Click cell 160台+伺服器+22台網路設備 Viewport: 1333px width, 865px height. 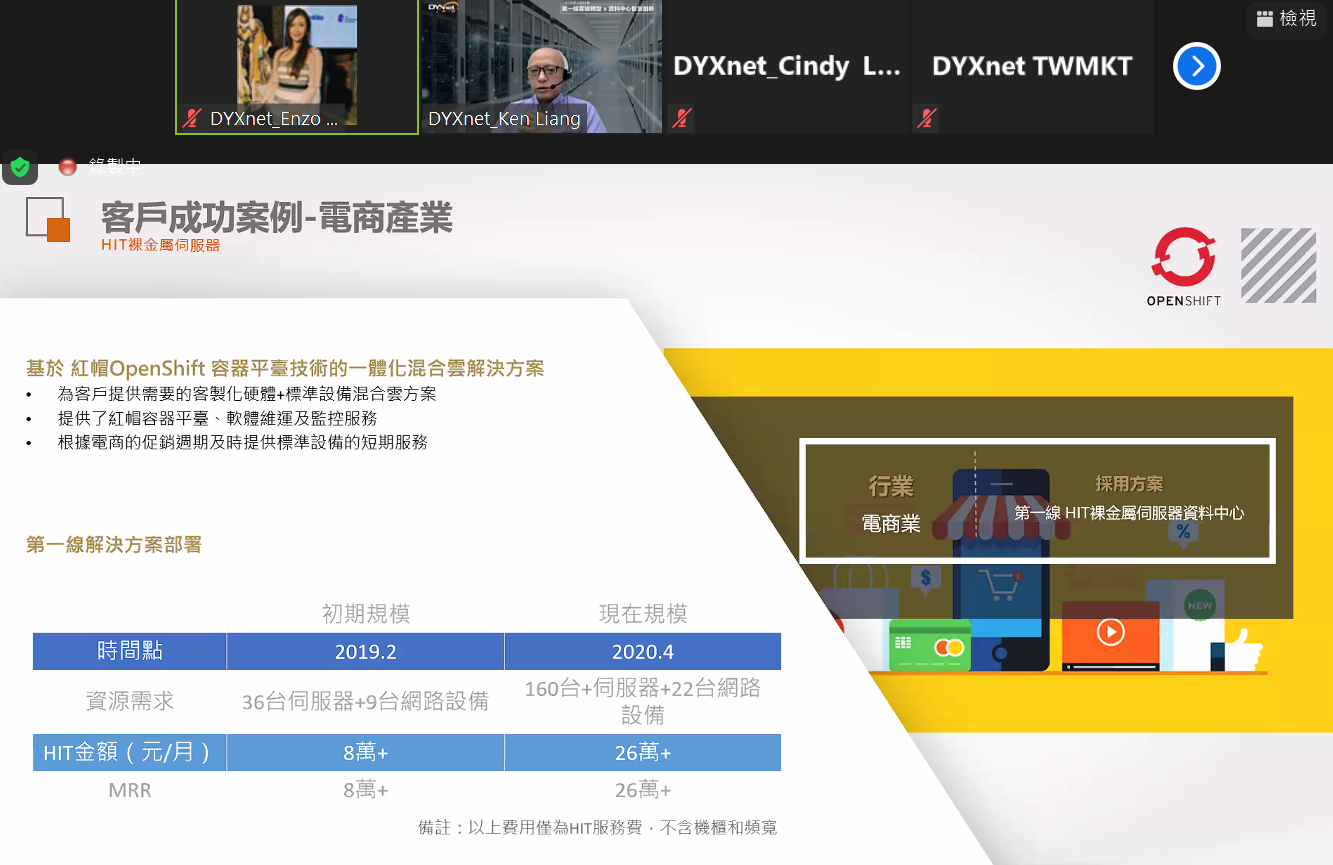point(643,701)
